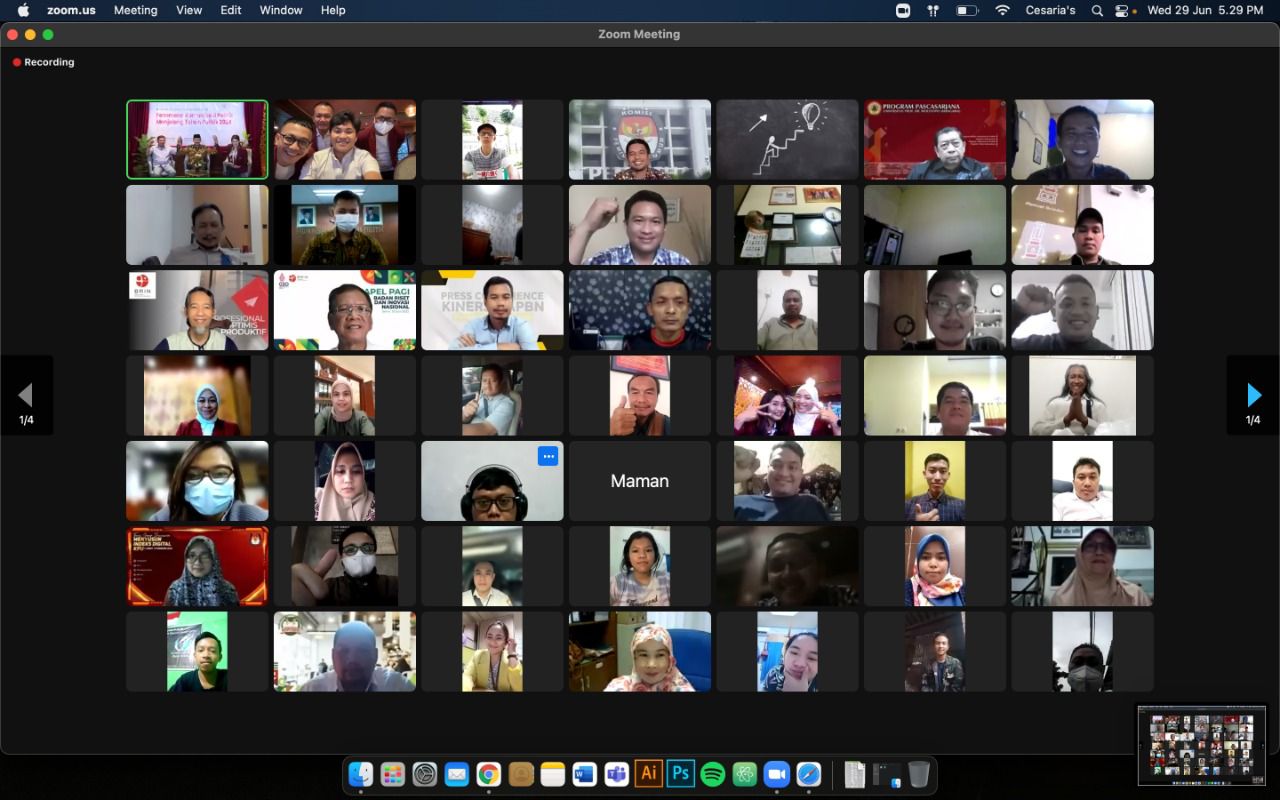Select the Maman participant tile
1280x800 pixels.
coord(640,481)
